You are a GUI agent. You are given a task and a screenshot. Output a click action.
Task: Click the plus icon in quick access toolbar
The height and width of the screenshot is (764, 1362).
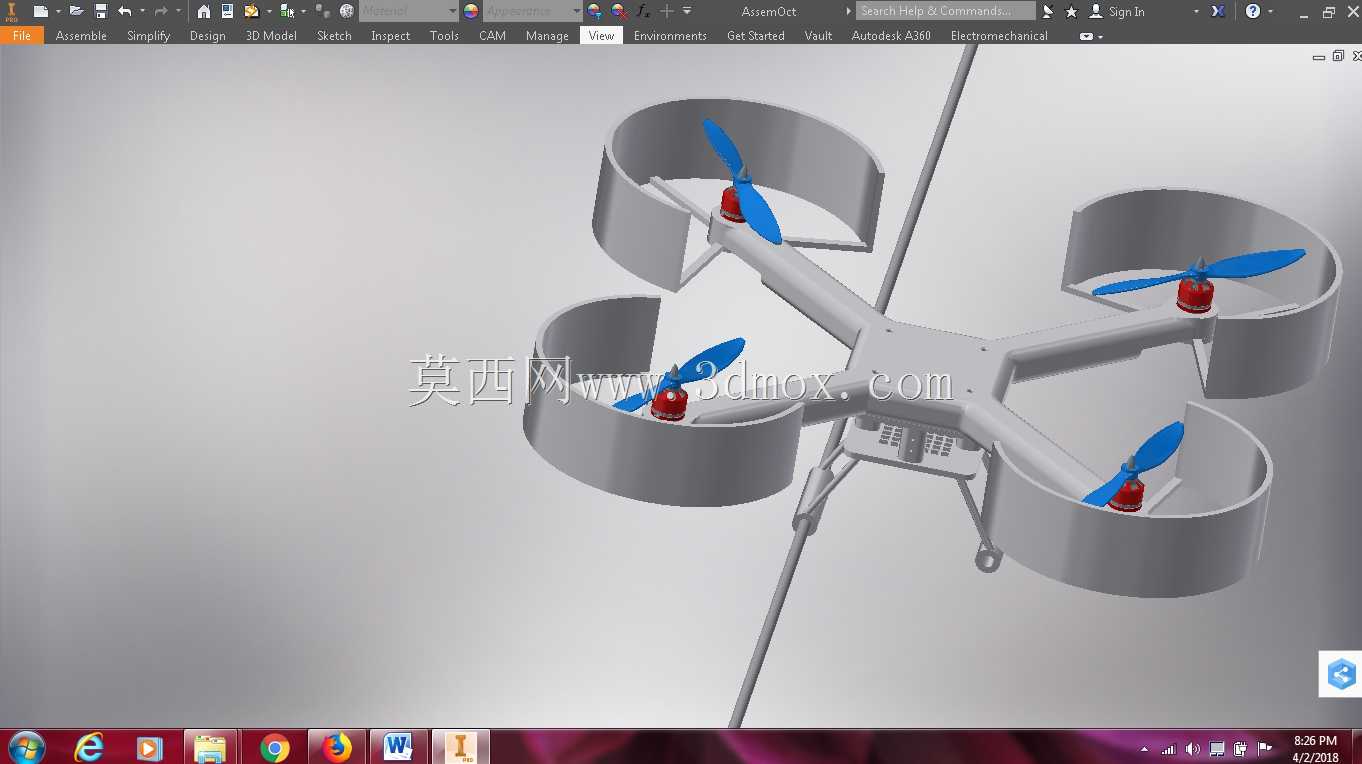pyautogui.click(x=667, y=11)
